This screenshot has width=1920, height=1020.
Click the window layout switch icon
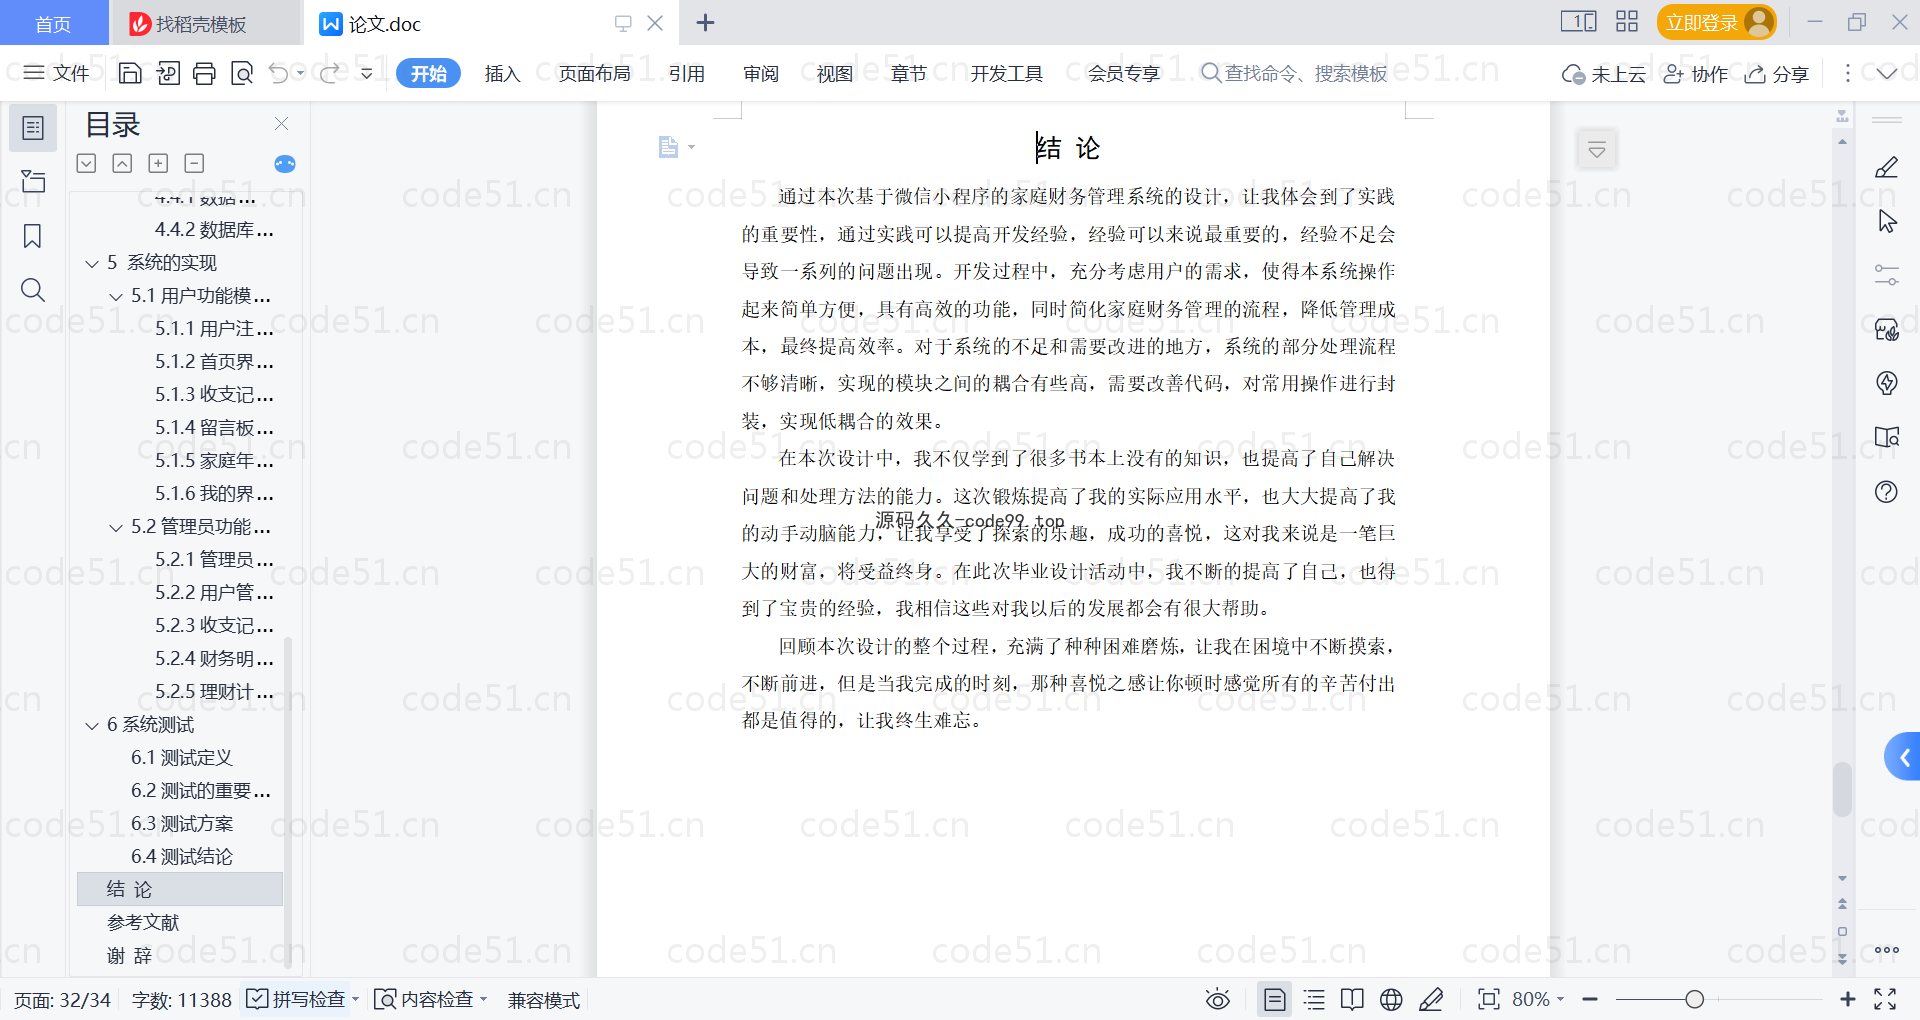coord(1579,22)
